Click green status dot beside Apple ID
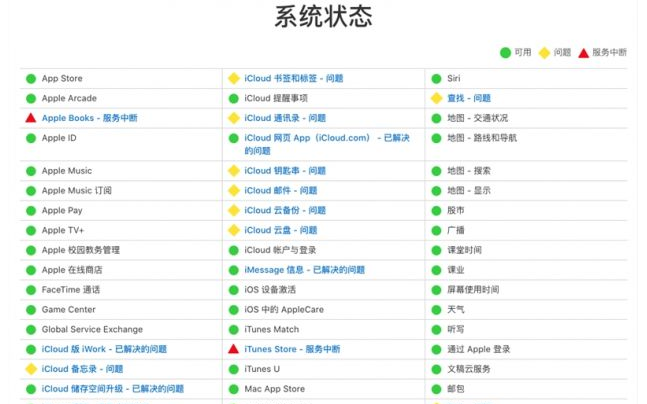 tap(31, 138)
